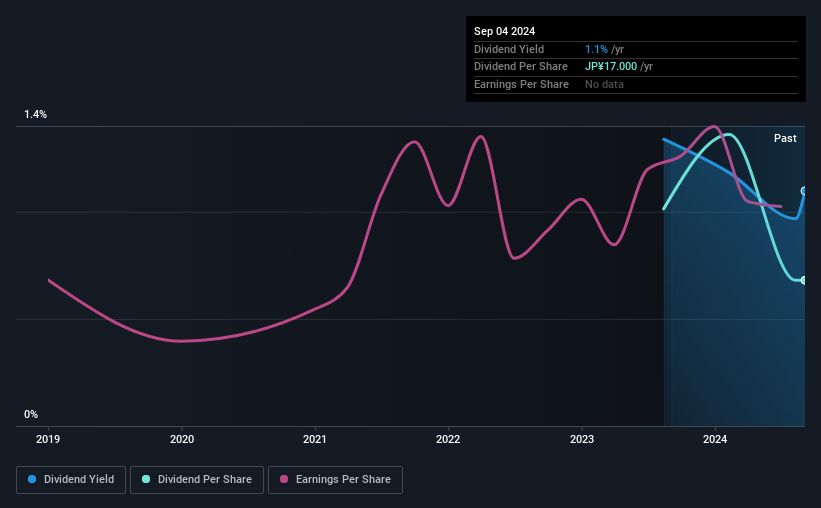
Task: Click the tooltip's Dividend Per Share row label
Action: (521, 67)
